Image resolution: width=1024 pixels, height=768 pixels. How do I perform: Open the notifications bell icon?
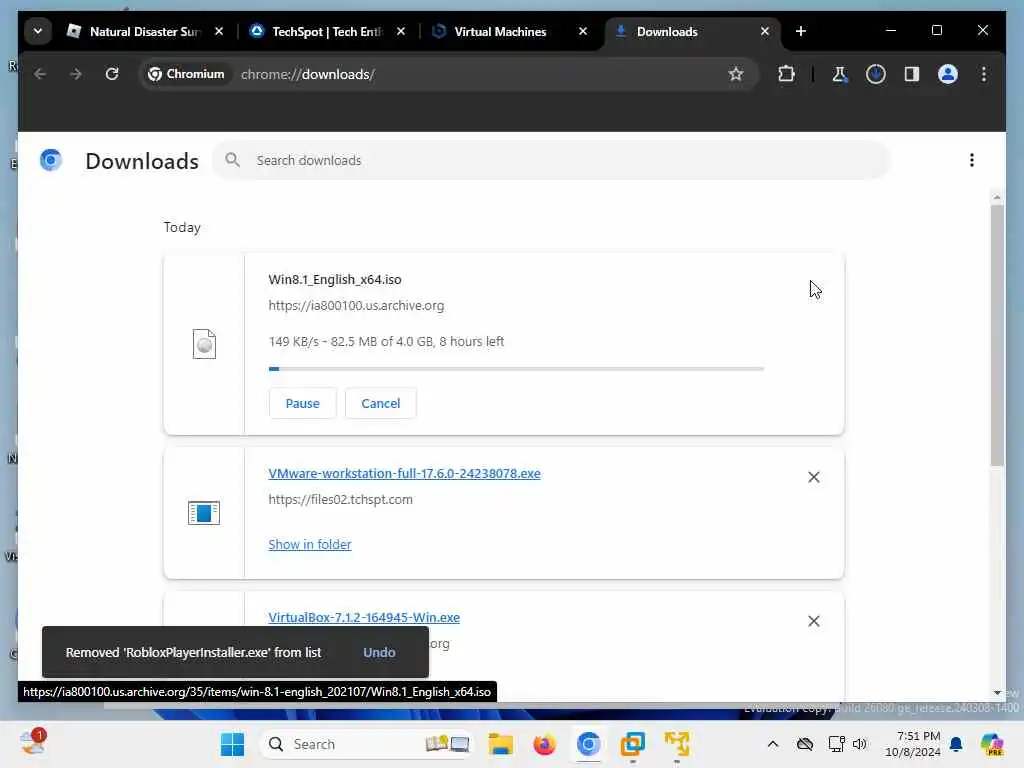[956, 744]
